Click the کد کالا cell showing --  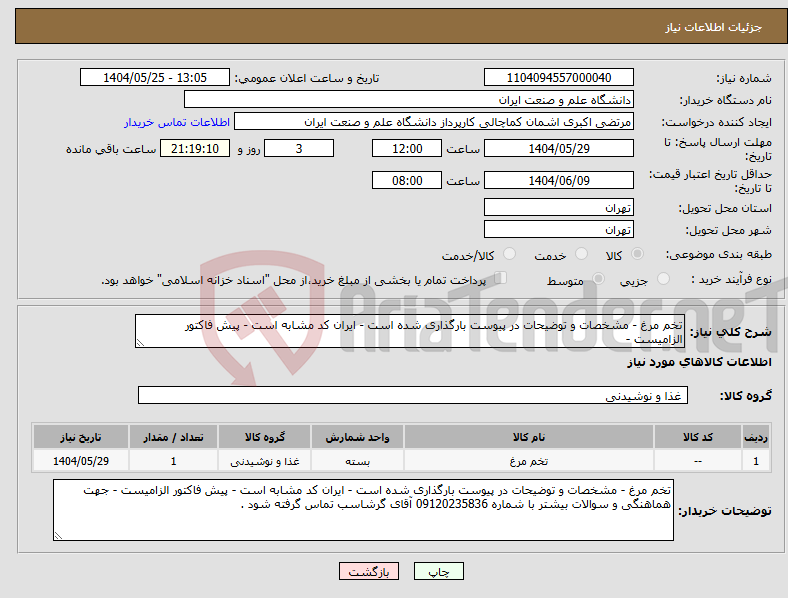point(698,461)
